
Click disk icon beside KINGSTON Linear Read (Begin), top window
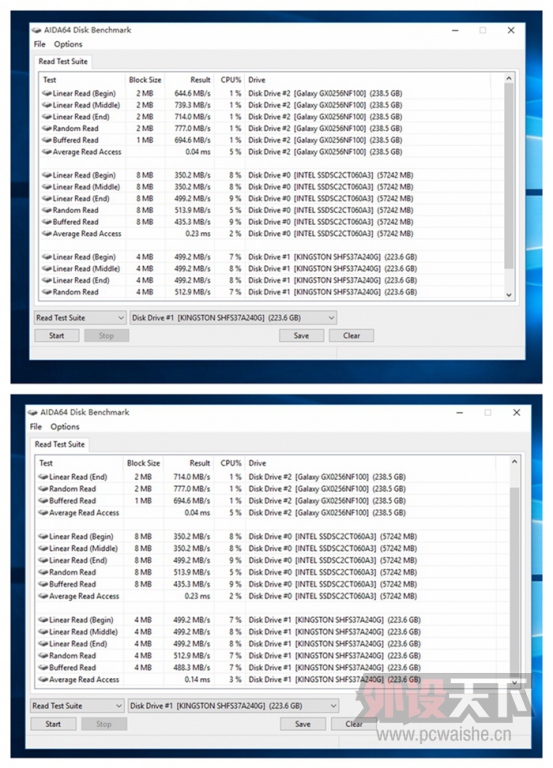pos(47,257)
